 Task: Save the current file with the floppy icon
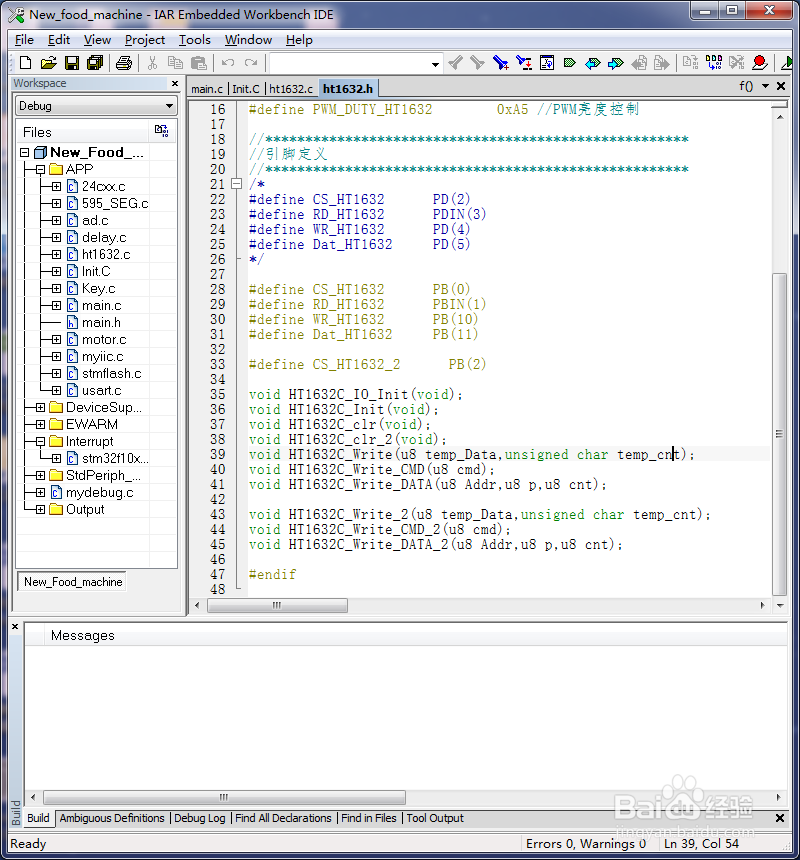point(72,63)
